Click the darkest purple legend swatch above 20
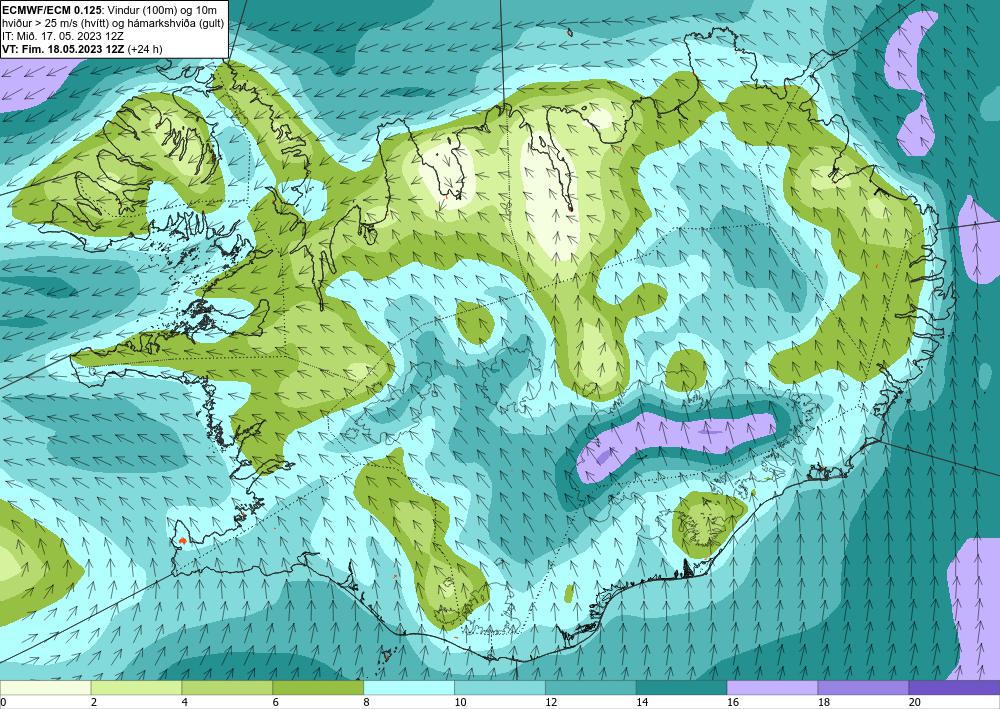Viewport: 1000px width, 709px height. (x=954, y=687)
